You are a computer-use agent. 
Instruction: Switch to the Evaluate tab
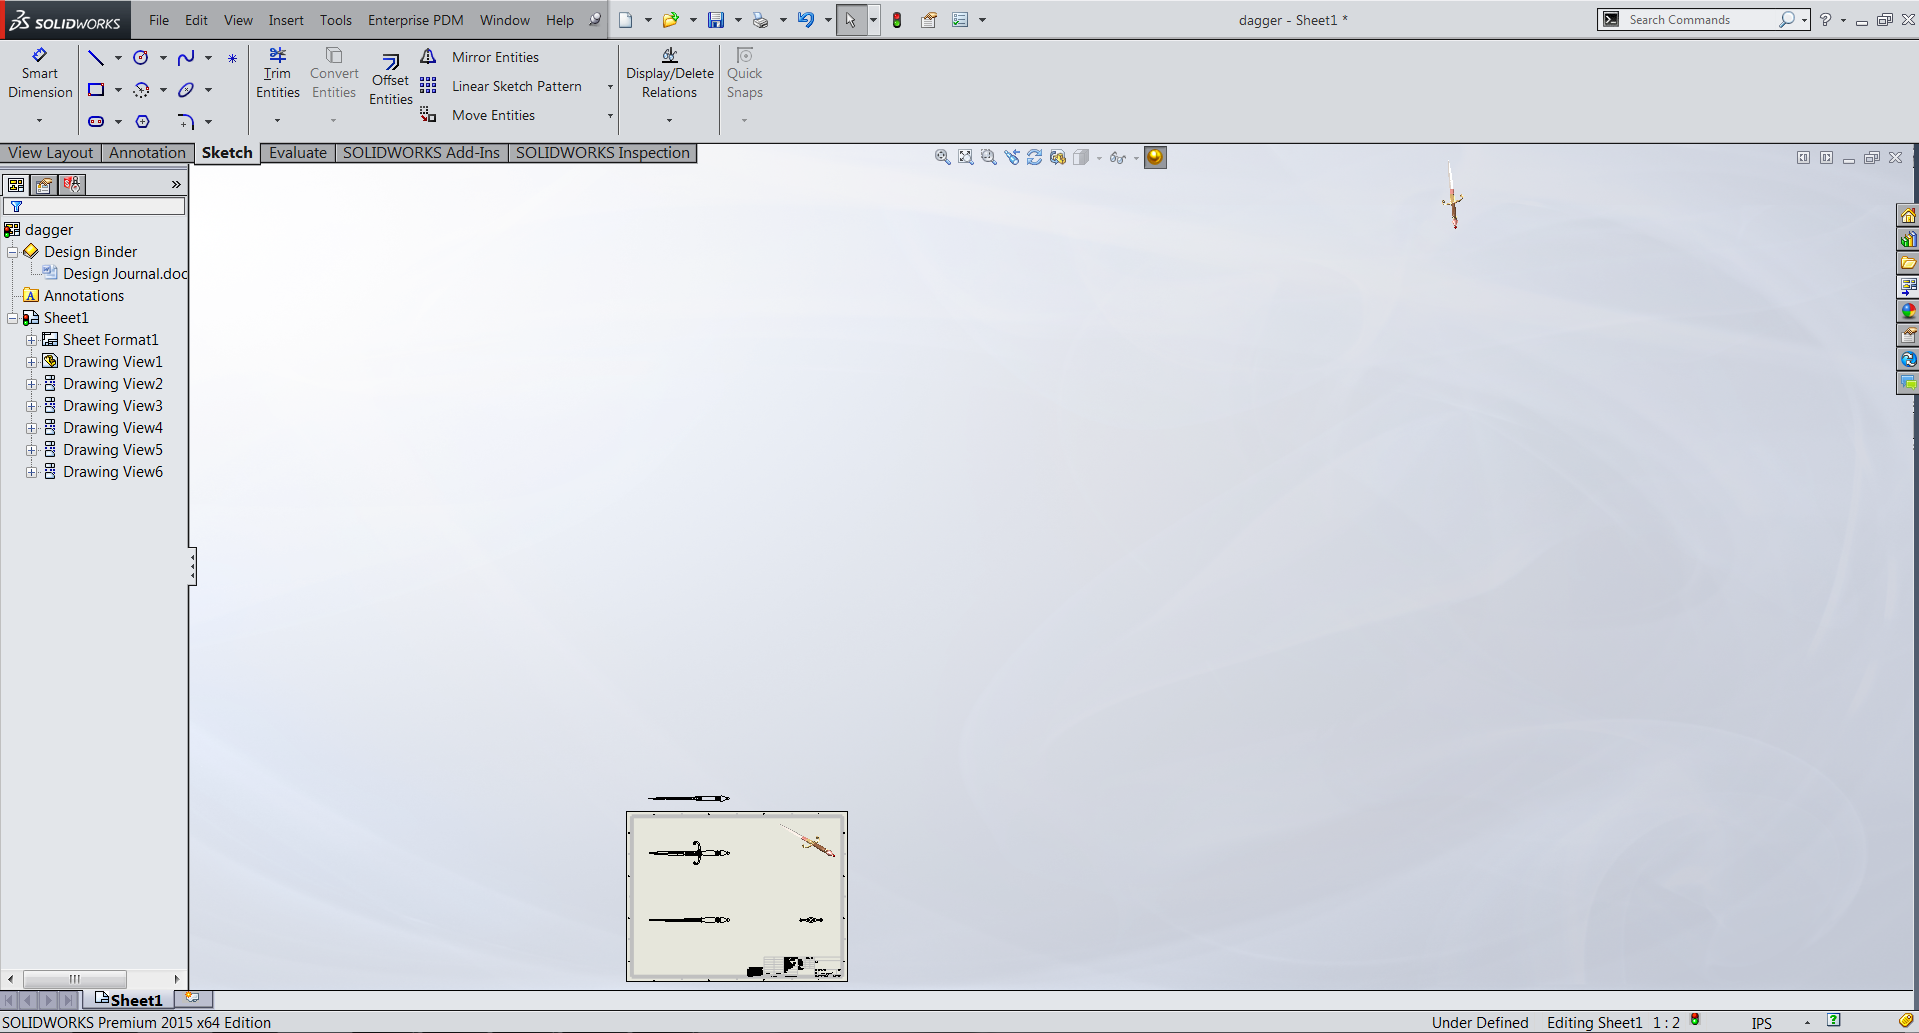(298, 153)
